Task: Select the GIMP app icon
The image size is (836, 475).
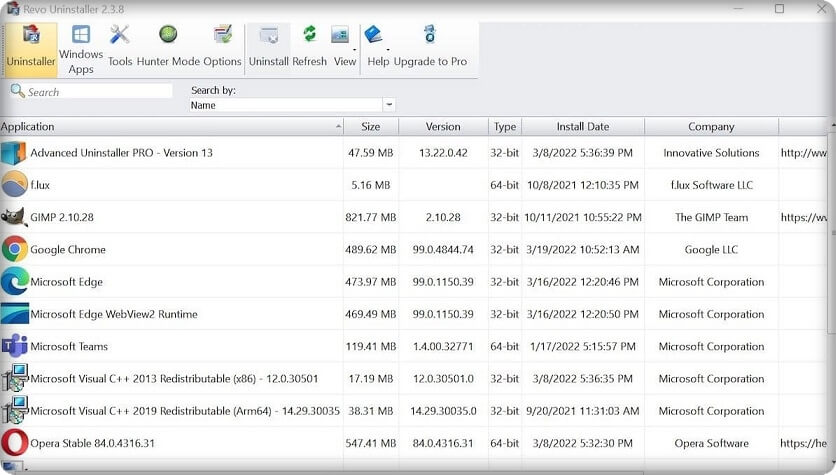Action: coord(14,217)
